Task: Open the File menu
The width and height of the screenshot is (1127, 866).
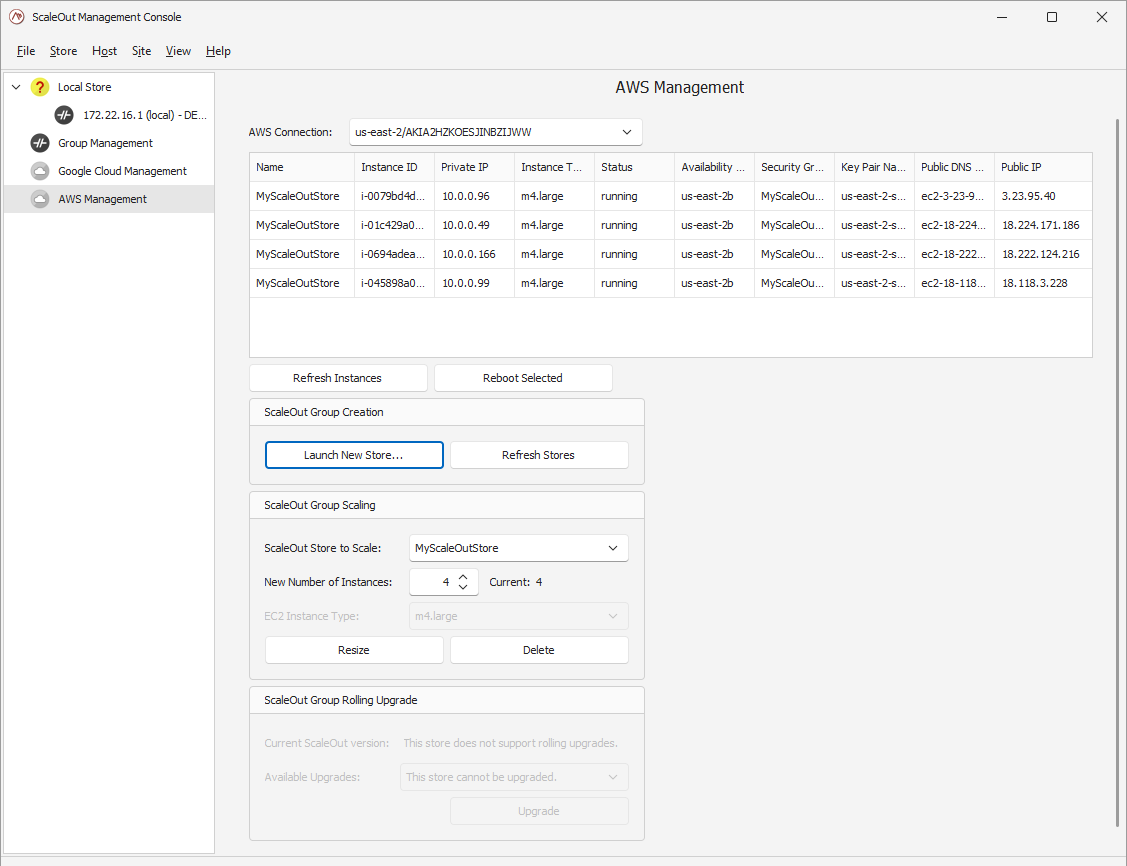Action: tap(26, 51)
